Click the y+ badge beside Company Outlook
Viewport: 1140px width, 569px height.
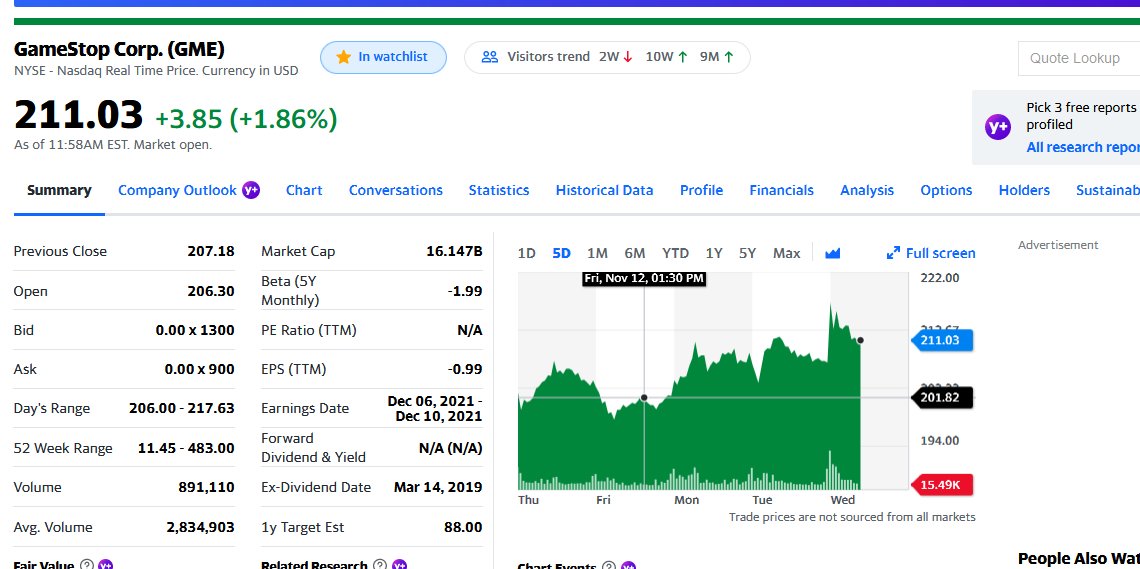(251, 190)
